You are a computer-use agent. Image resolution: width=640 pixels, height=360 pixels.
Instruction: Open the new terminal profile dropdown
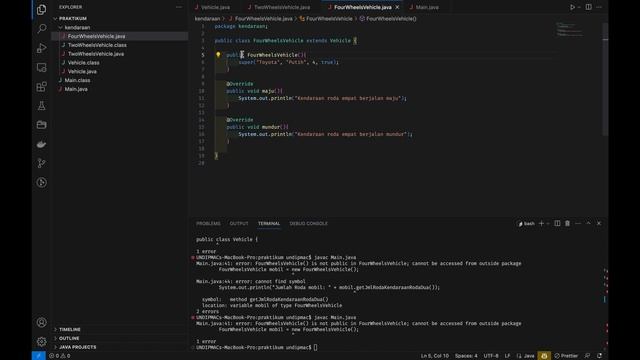pos(548,223)
